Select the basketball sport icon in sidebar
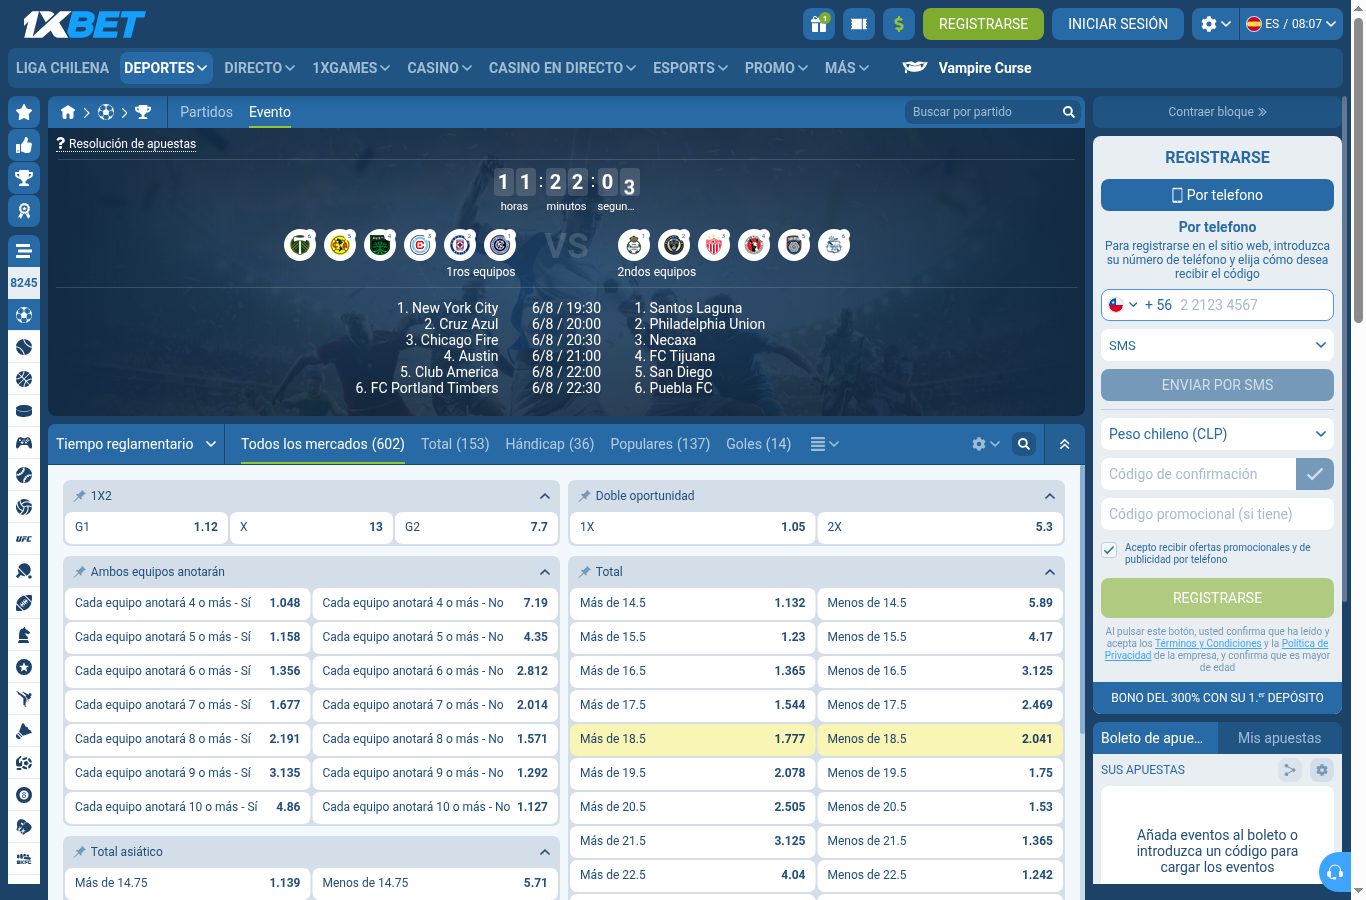Viewport: 1366px width, 900px height. 24,379
